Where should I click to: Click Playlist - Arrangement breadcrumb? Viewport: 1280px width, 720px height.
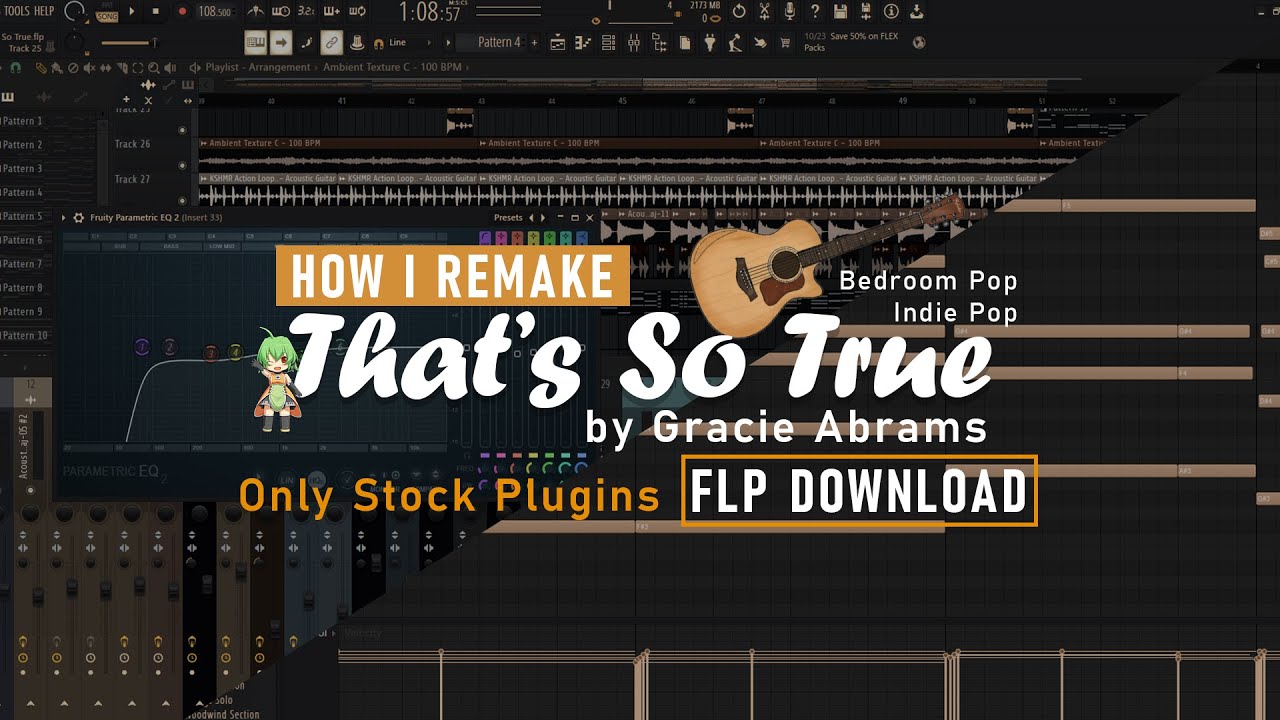(x=260, y=68)
